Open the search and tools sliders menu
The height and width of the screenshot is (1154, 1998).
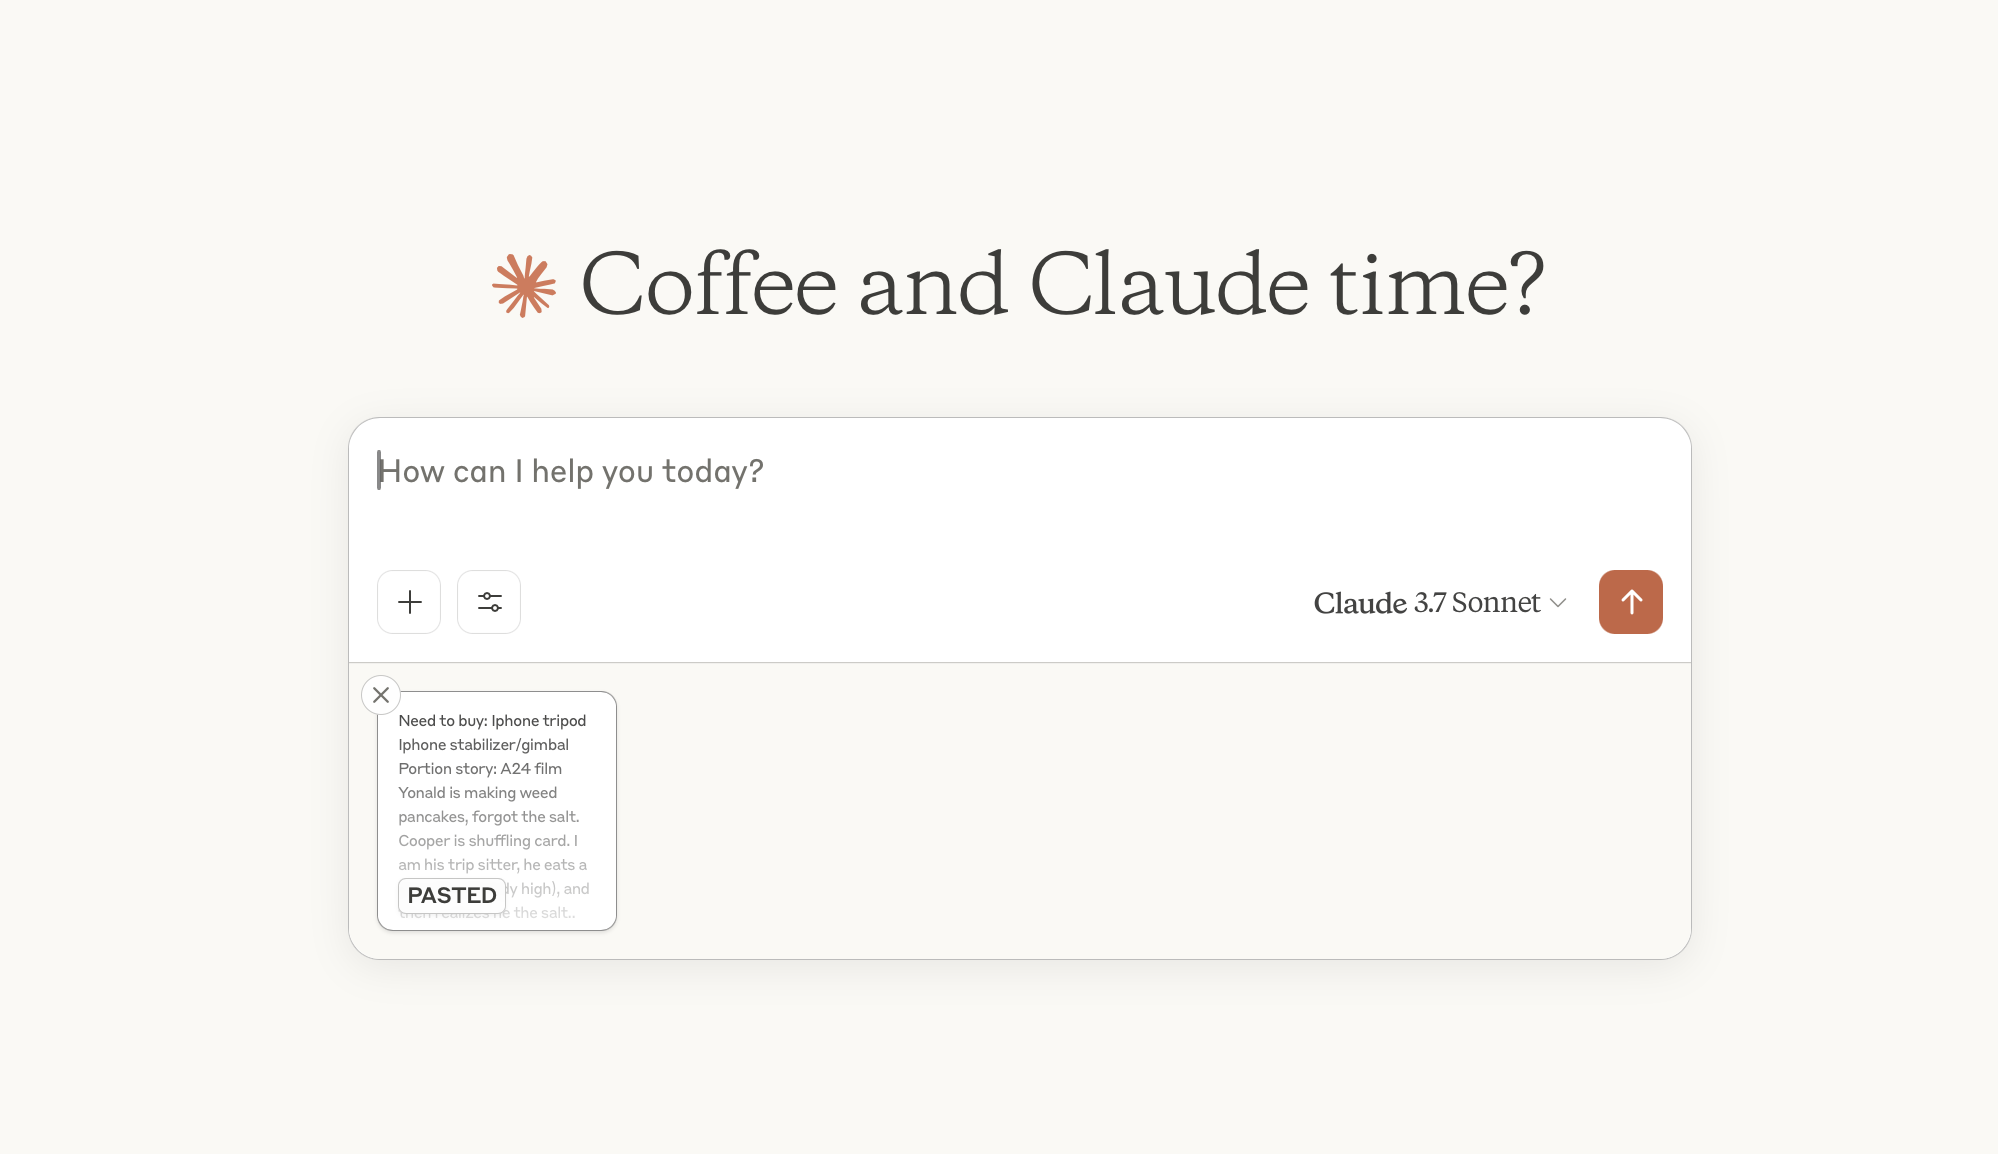[x=489, y=602]
